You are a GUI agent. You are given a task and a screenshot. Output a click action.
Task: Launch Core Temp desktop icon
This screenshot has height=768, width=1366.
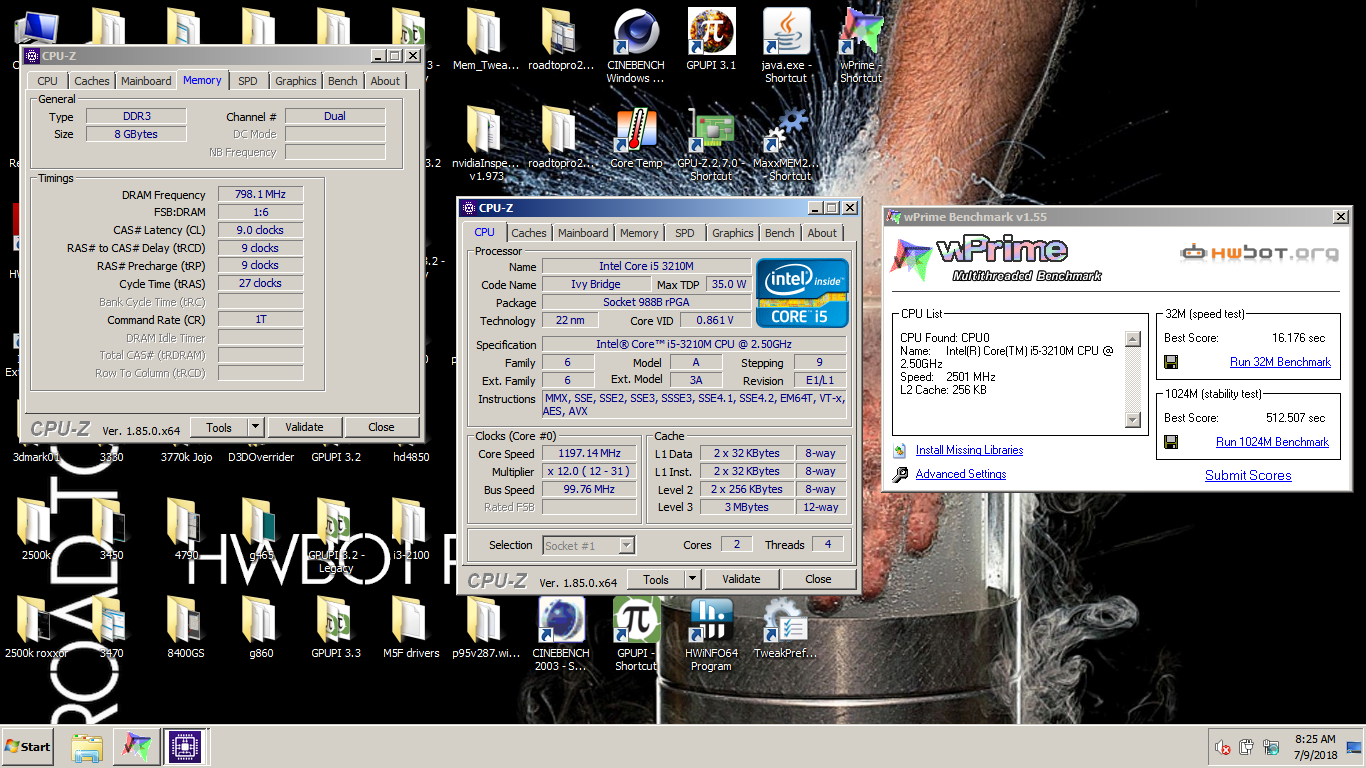[636, 138]
